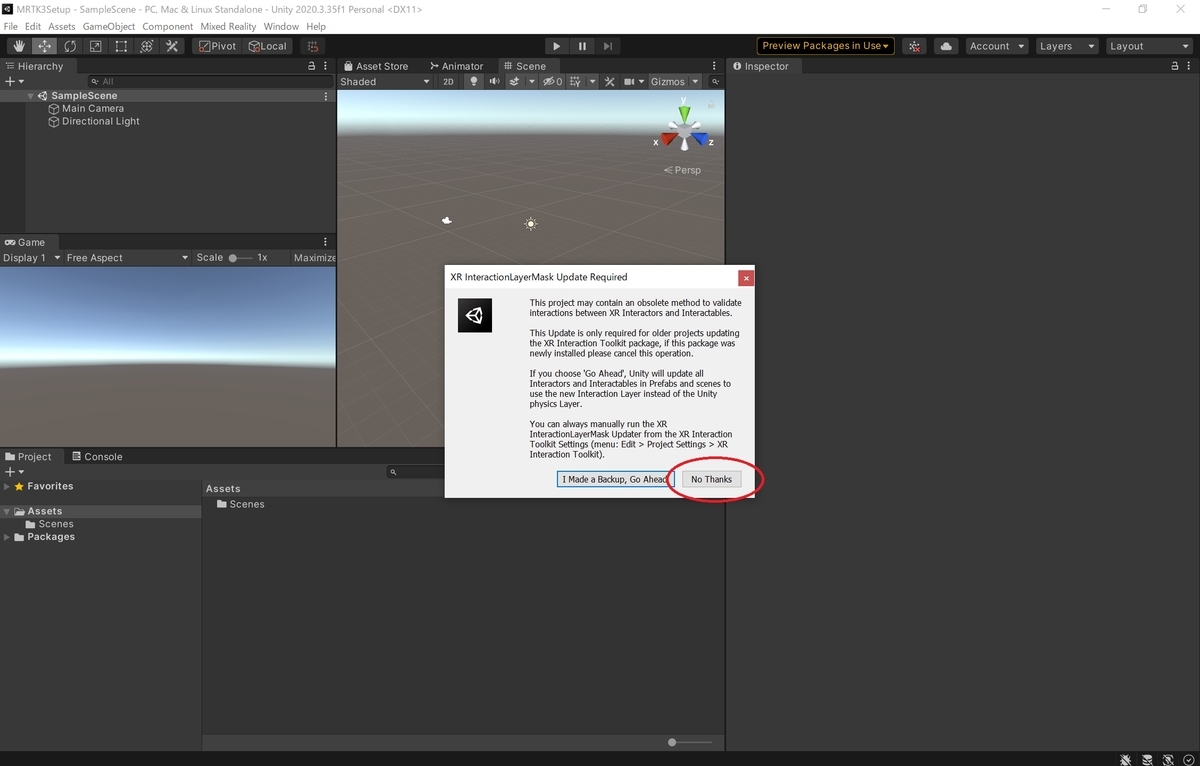The height and width of the screenshot is (766, 1200).
Task: Toggle scene effects icon
Action: 515,82
